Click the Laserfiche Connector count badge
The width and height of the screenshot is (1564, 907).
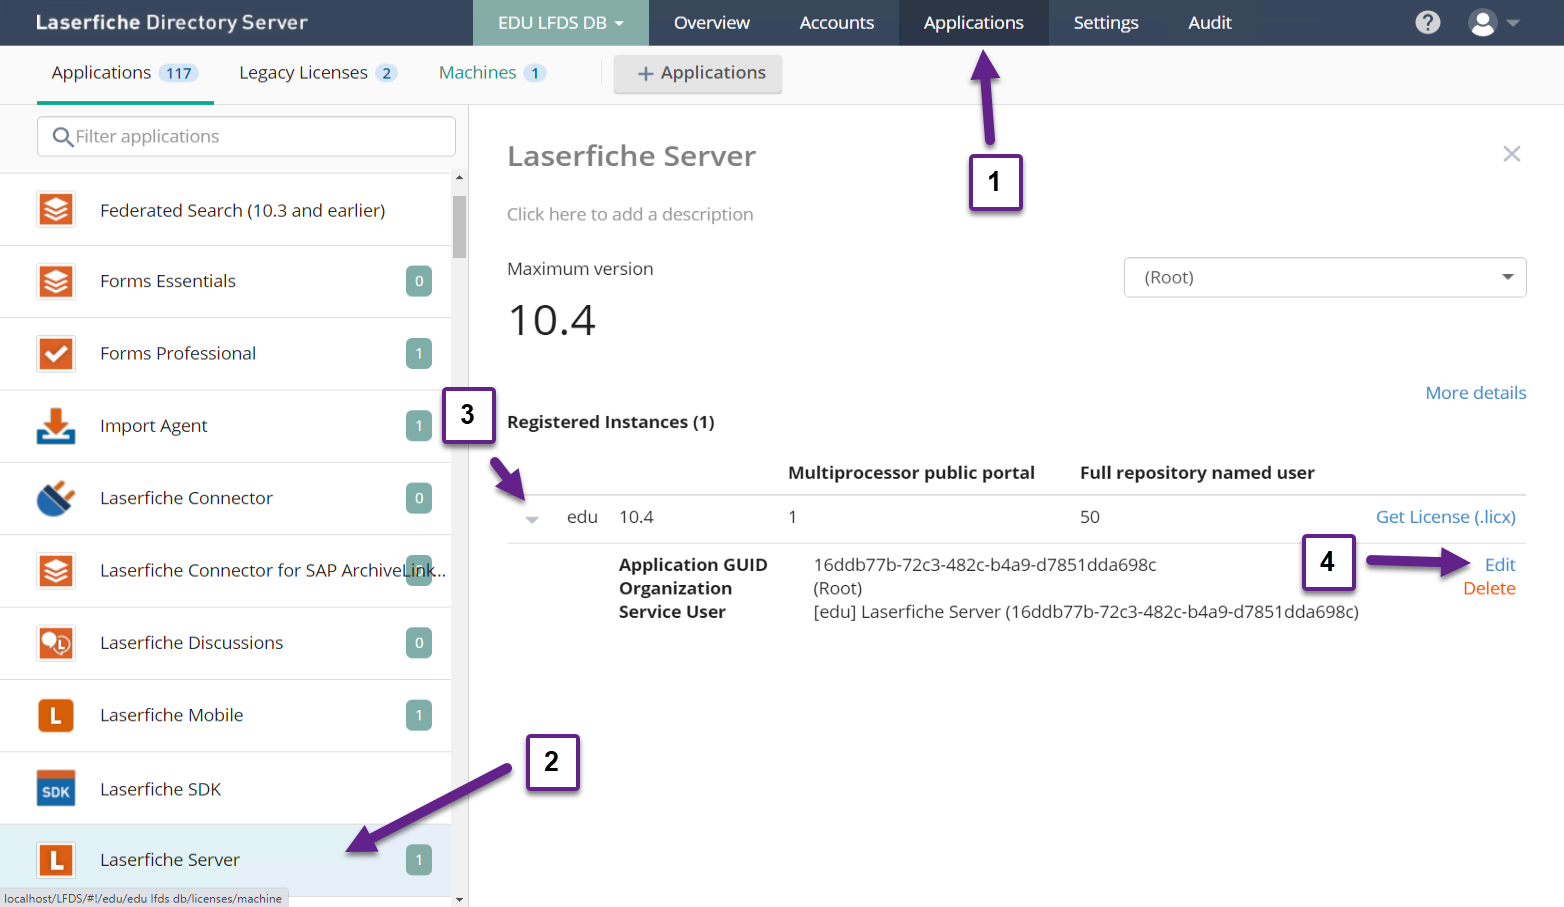[x=419, y=498]
